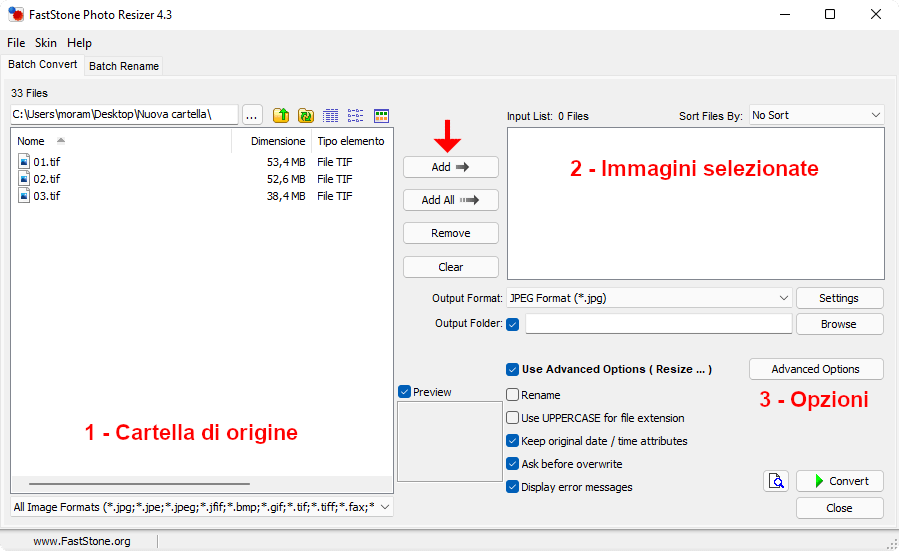Screen dimensions: 899x551
Task: Open the Advanced Options button
Action: pyautogui.click(x=816, y=369)
